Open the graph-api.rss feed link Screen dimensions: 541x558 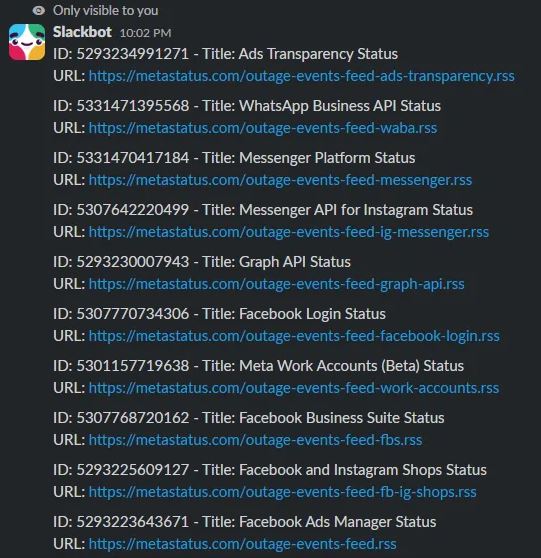coord(277,284)
